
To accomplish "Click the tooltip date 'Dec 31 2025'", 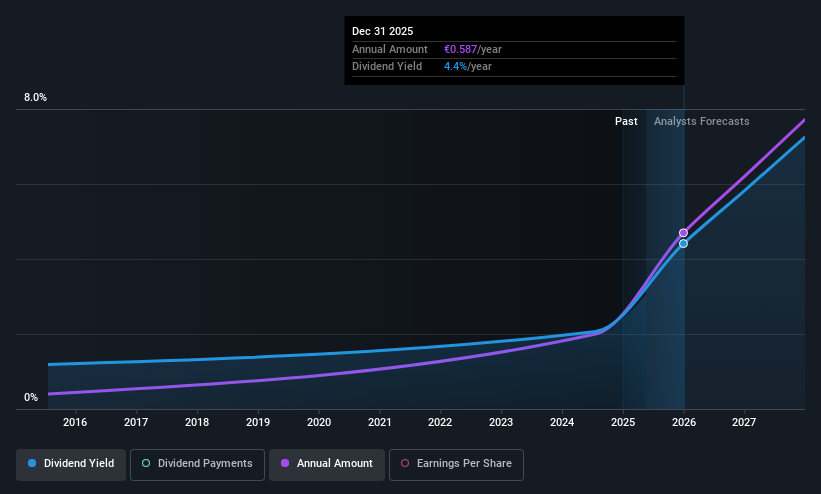I will pos(383,31).
